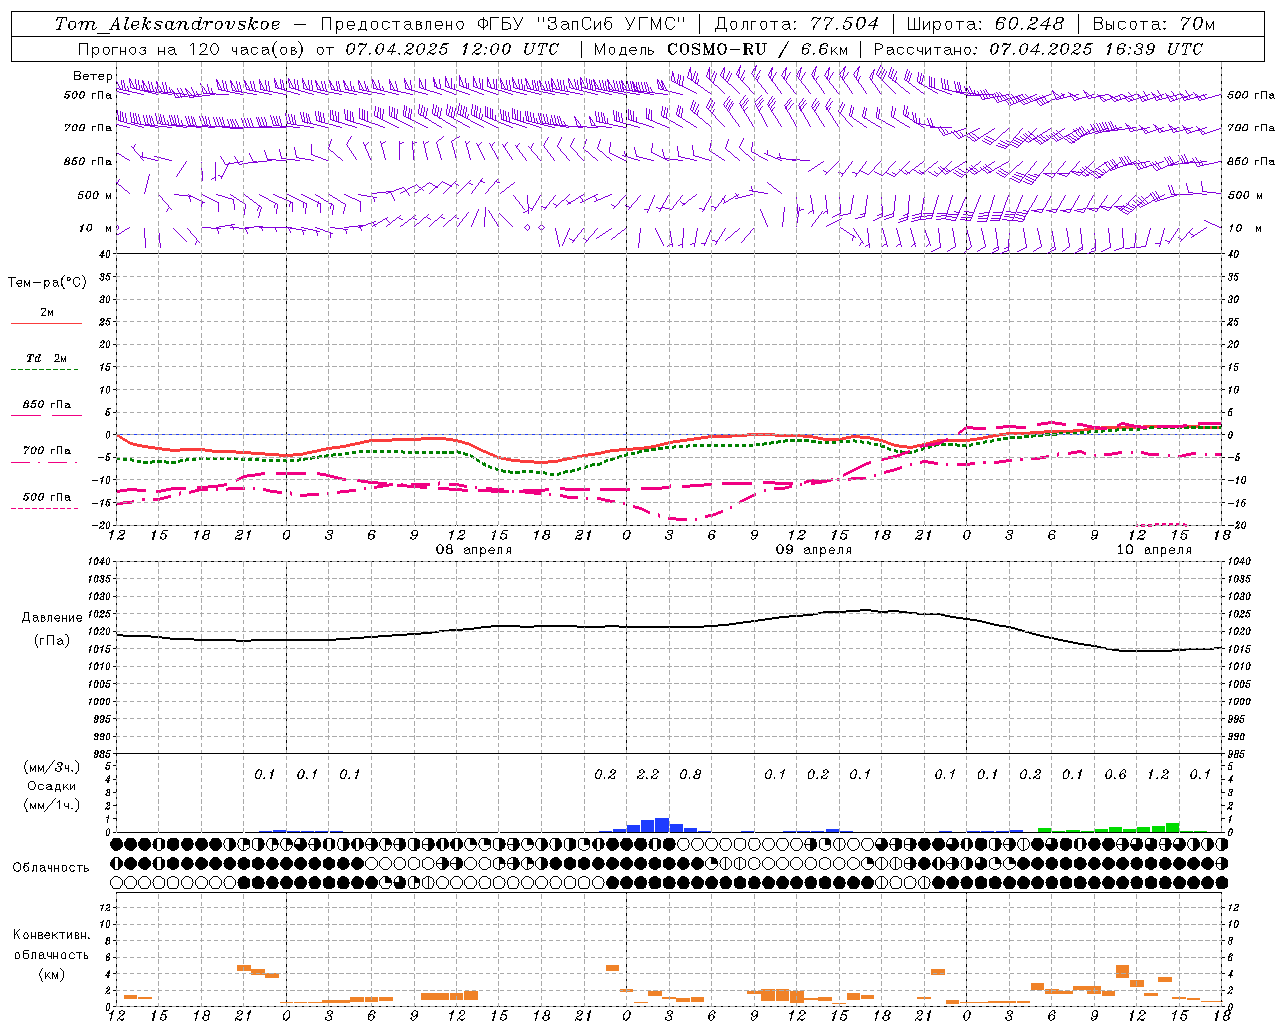Click the 0.8 three-hour precipitation value
Image resolution: width=1280 pixels, height=1024 pixels.
coord(690,774)
